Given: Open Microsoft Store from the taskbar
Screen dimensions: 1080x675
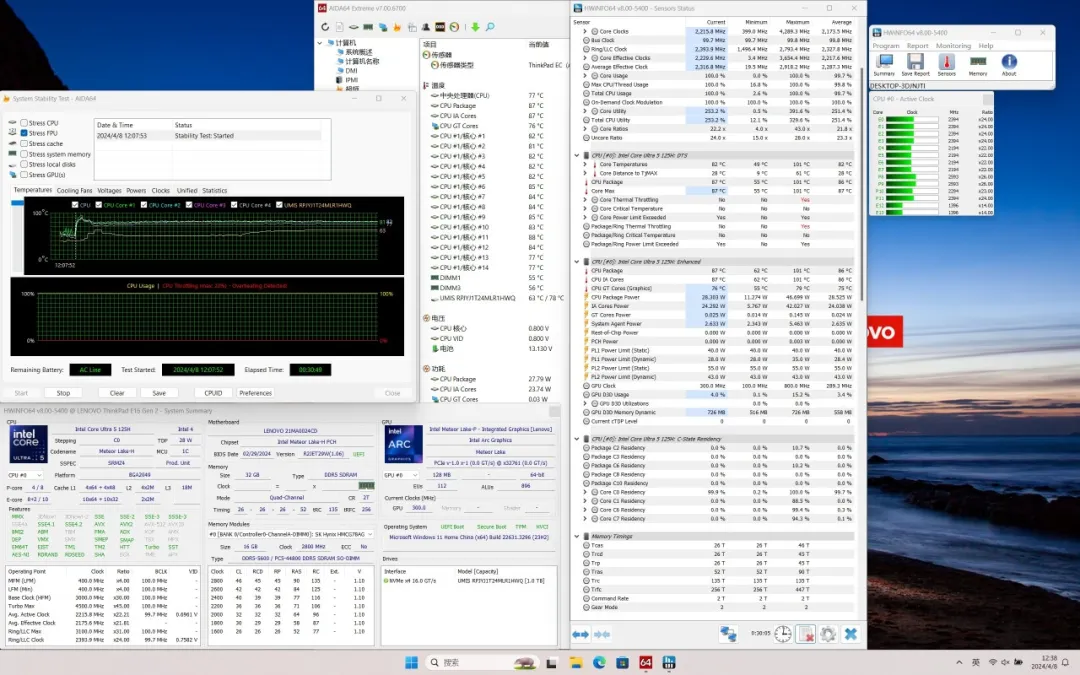Looking at the screenshot, I should tap(623, 663).
